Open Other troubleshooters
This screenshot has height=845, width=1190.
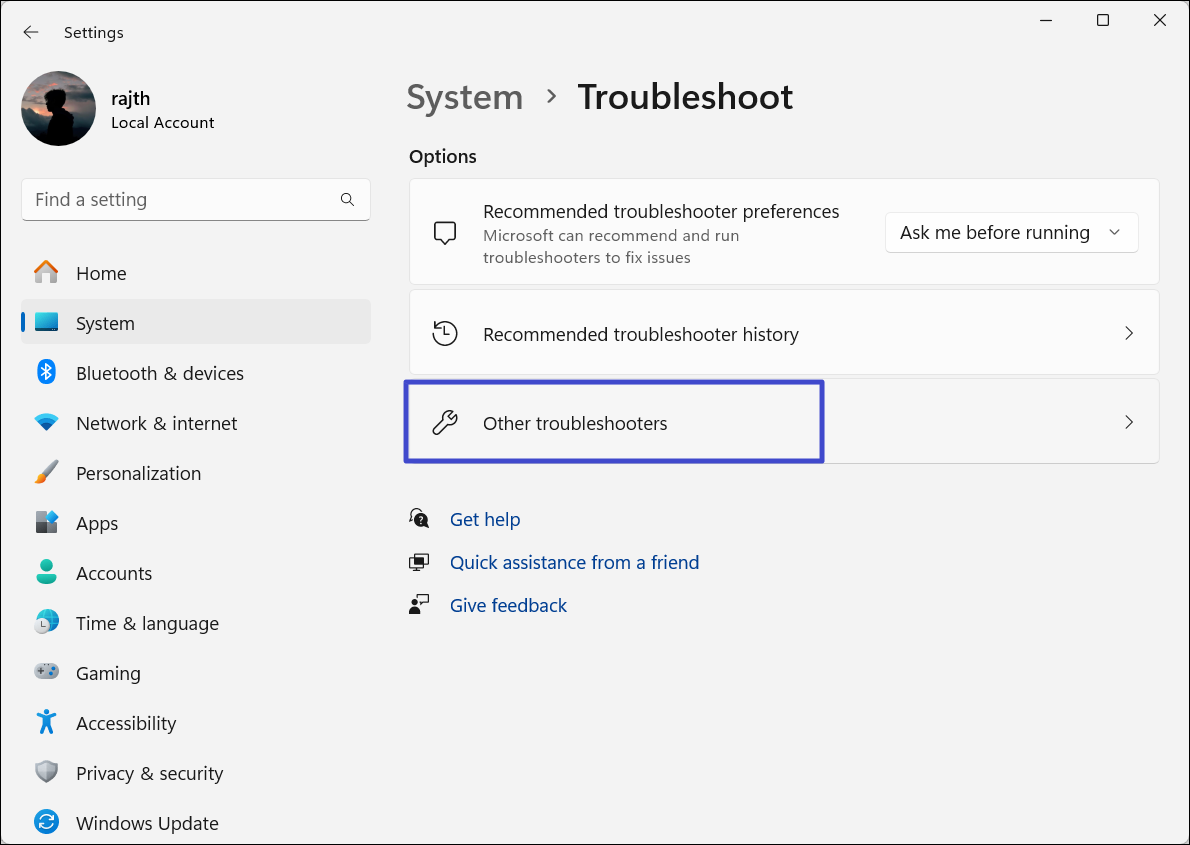pos(575,423)
